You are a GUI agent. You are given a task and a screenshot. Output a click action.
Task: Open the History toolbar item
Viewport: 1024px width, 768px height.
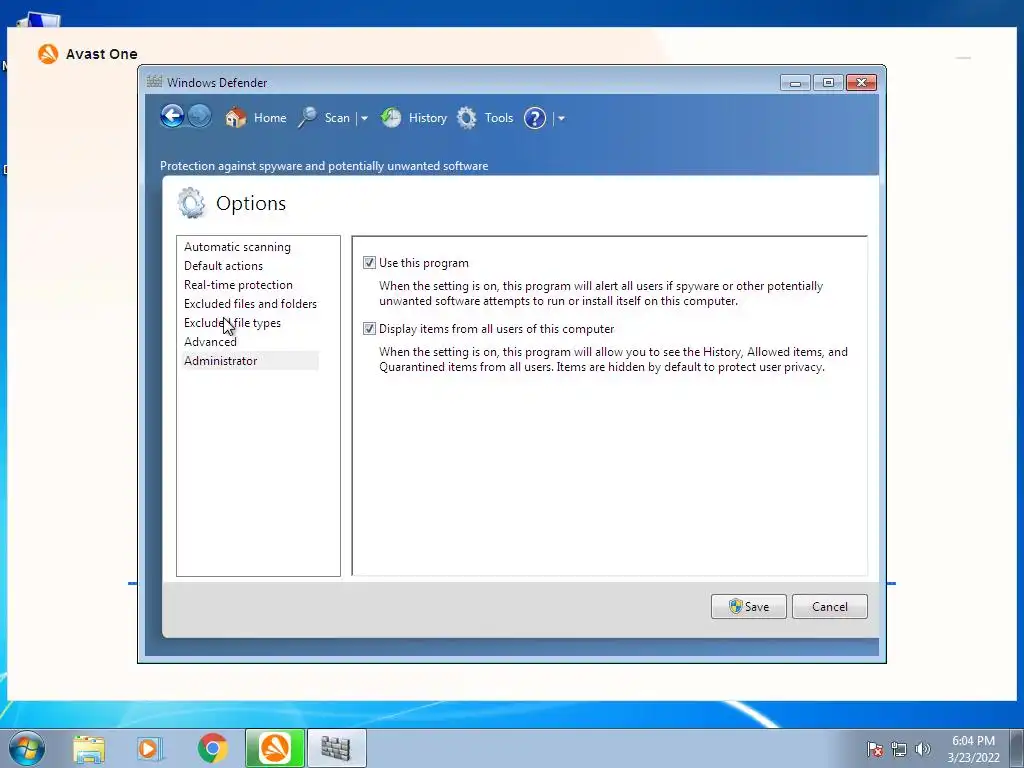pyautogui.click(x=428, y=118)
